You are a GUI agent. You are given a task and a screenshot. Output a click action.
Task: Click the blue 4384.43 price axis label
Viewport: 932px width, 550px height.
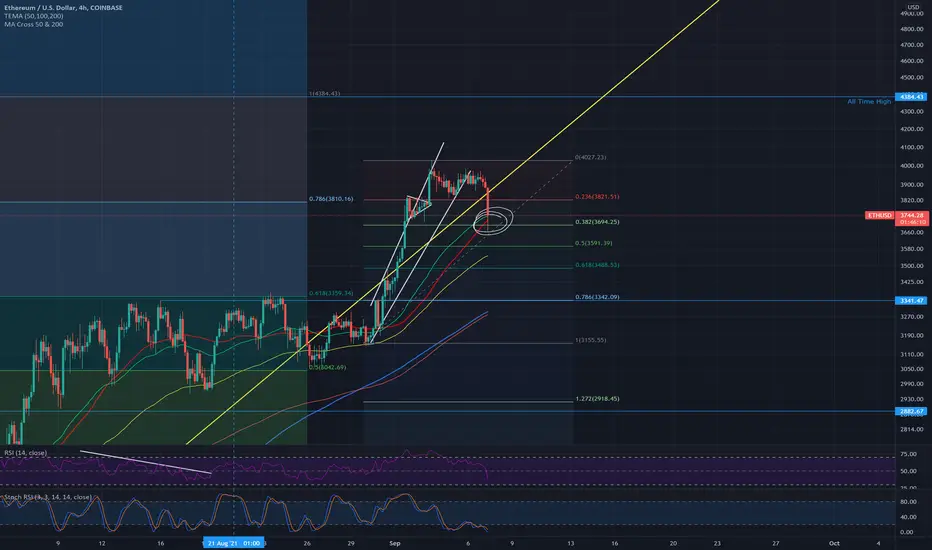911,97
